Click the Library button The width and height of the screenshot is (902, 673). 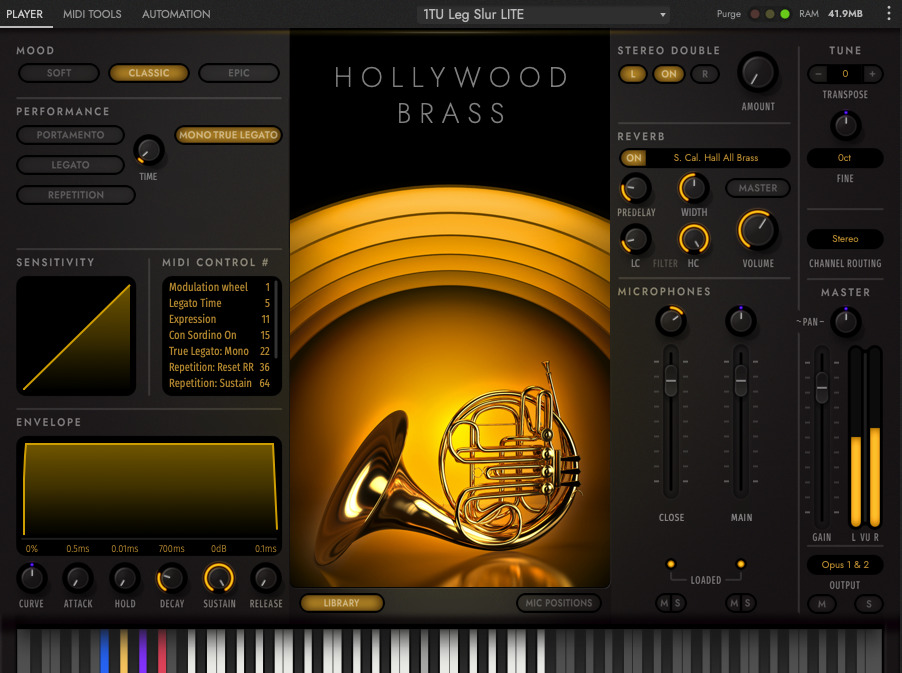[341, 603]
